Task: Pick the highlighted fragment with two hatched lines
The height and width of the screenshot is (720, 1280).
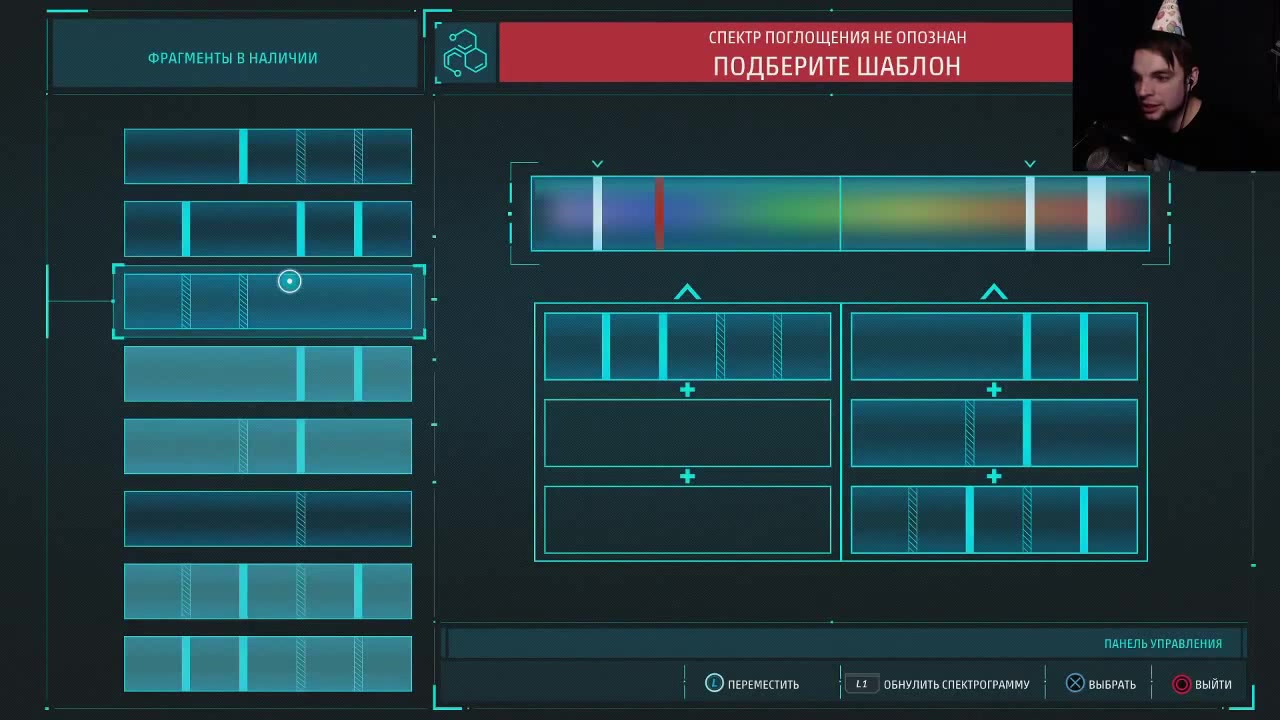Action: (267, 301)
